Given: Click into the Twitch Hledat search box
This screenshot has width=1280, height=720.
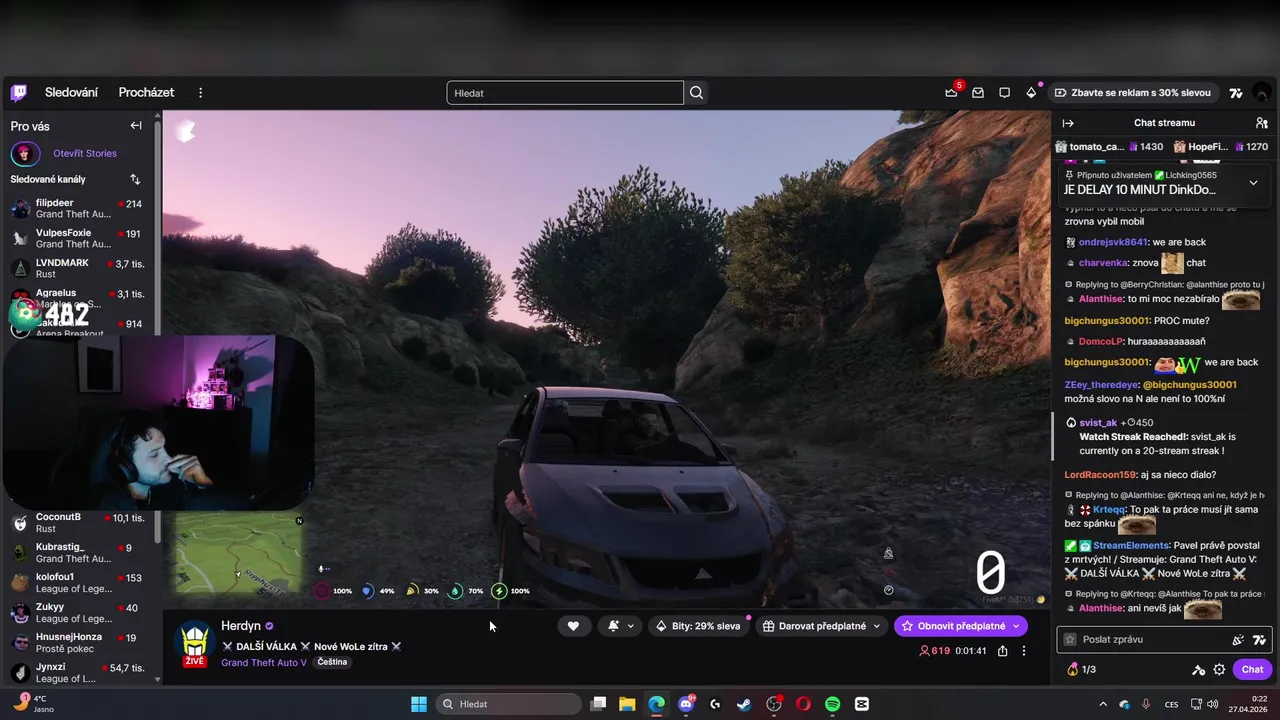Looking at the screenshot, I should 565,93.
